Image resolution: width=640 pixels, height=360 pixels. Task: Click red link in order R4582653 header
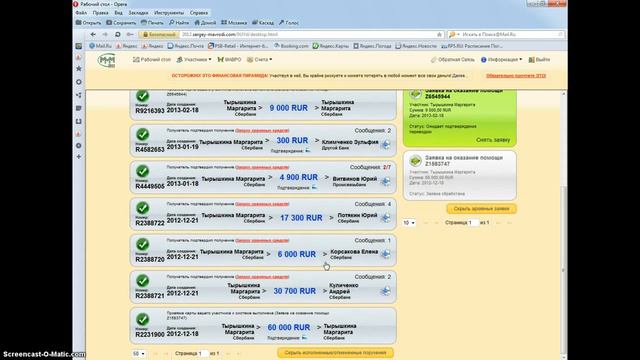click(262, 131)
